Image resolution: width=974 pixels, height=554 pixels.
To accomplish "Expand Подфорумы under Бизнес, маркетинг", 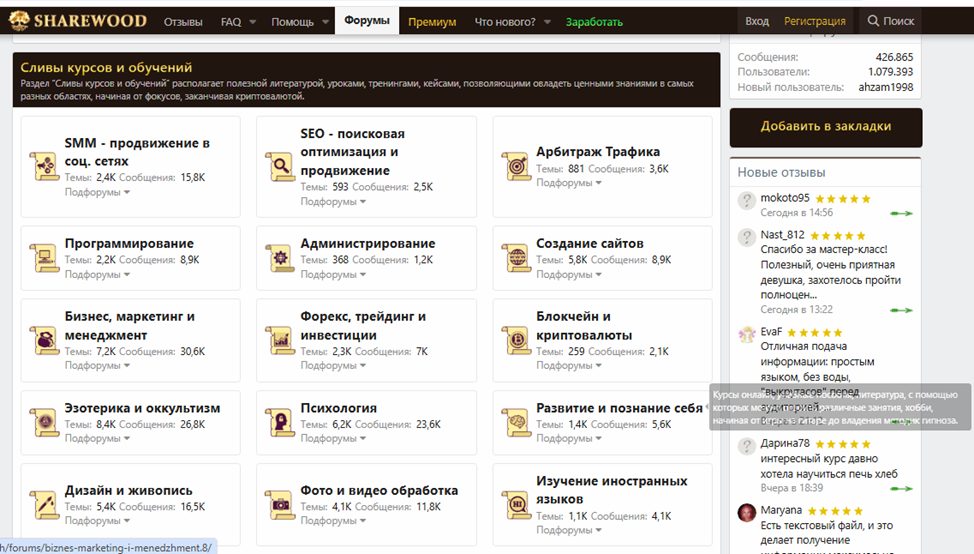I will 97,366.
